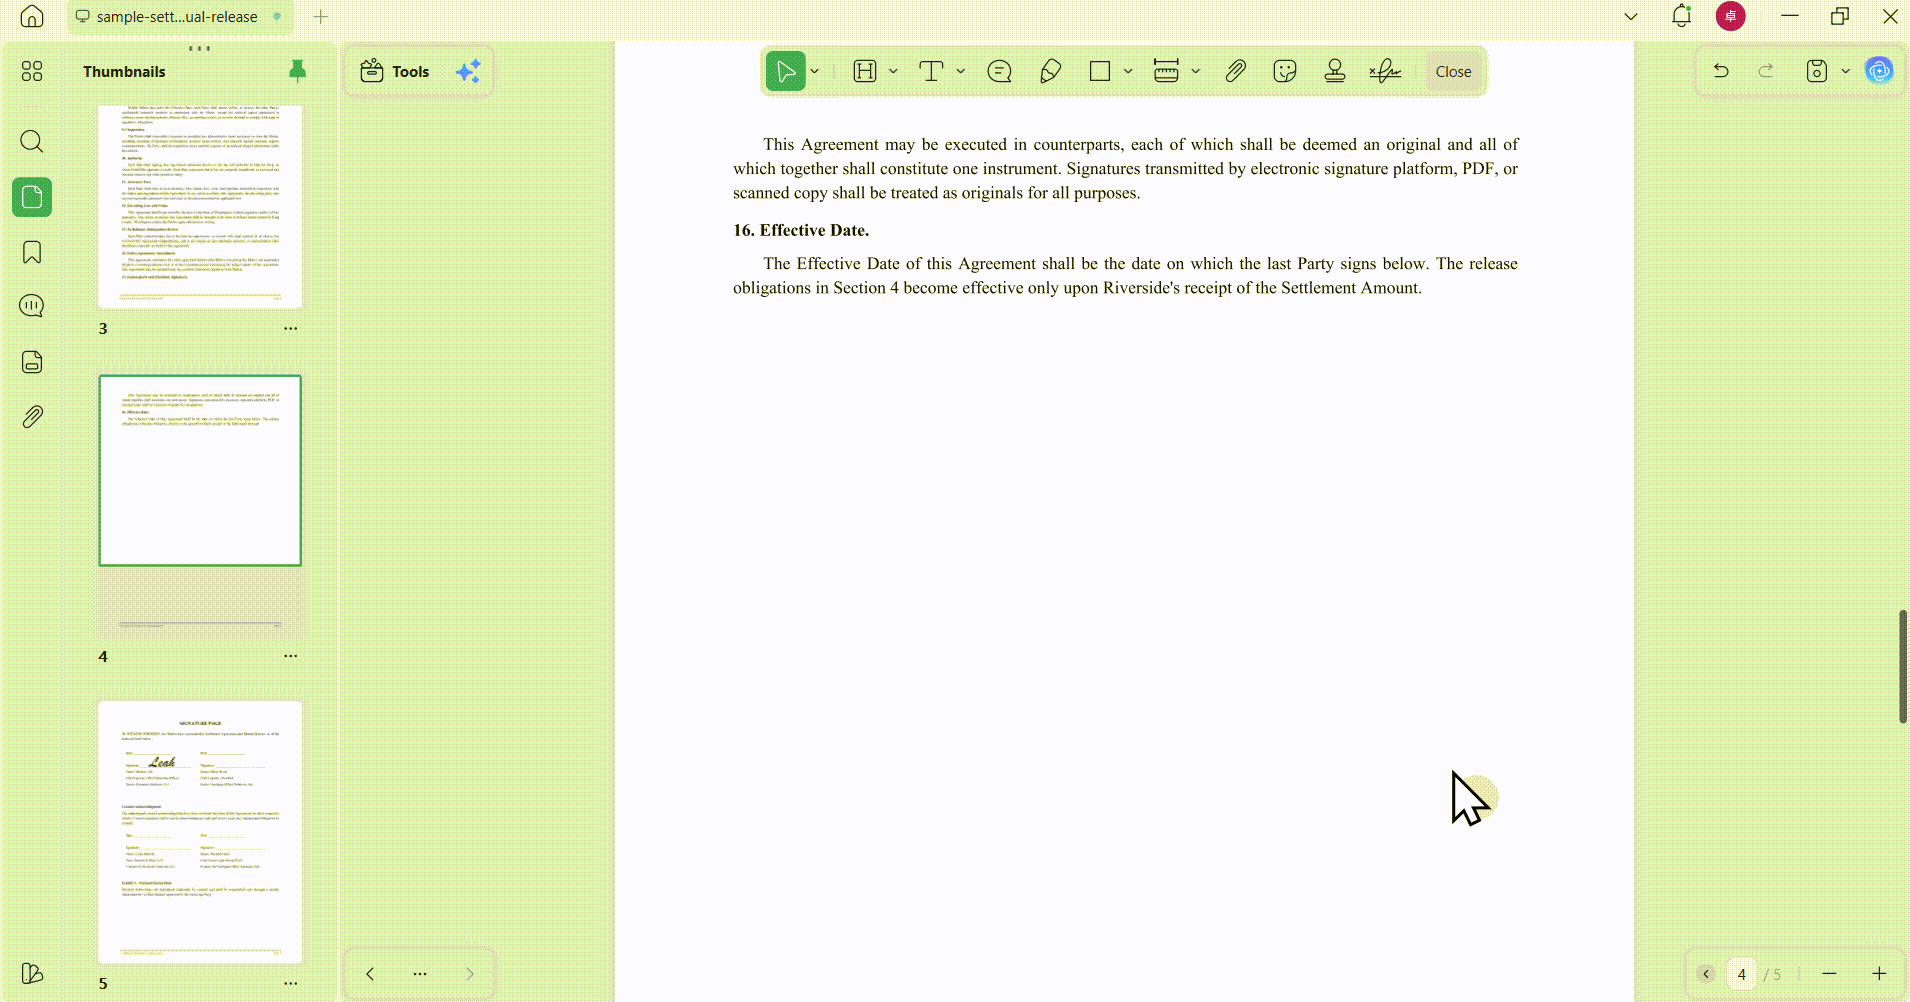The width and height of the screenshot is (1910, 1002).
Task: Click the vertical document scrollbar
Action: [x=1902, y=666]
